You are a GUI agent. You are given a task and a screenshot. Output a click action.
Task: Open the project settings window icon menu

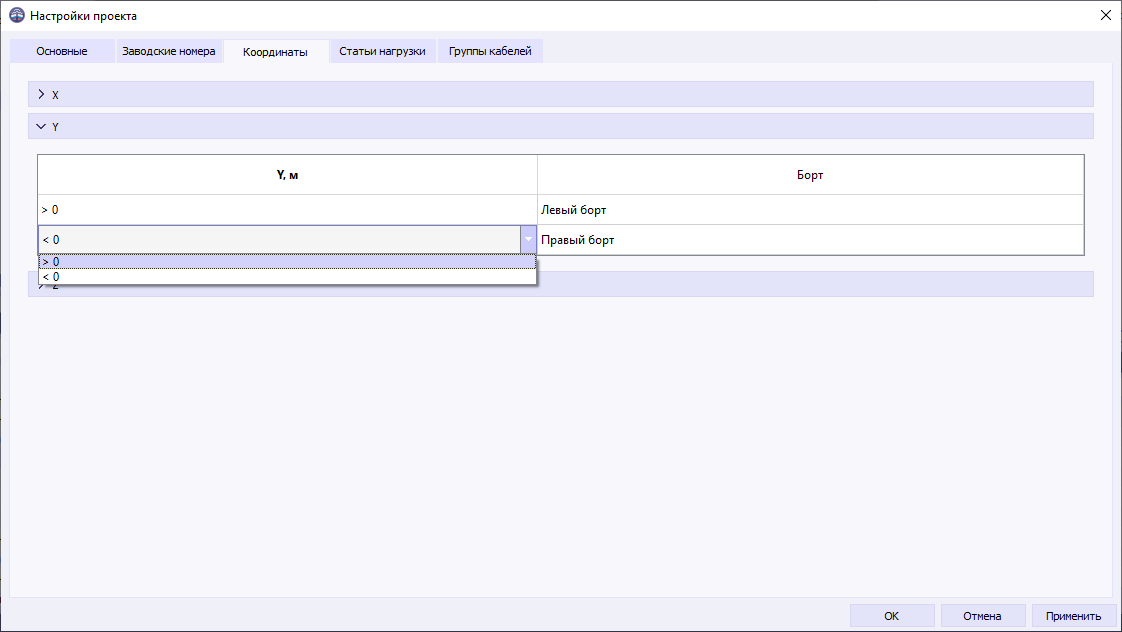pos(18,16)
